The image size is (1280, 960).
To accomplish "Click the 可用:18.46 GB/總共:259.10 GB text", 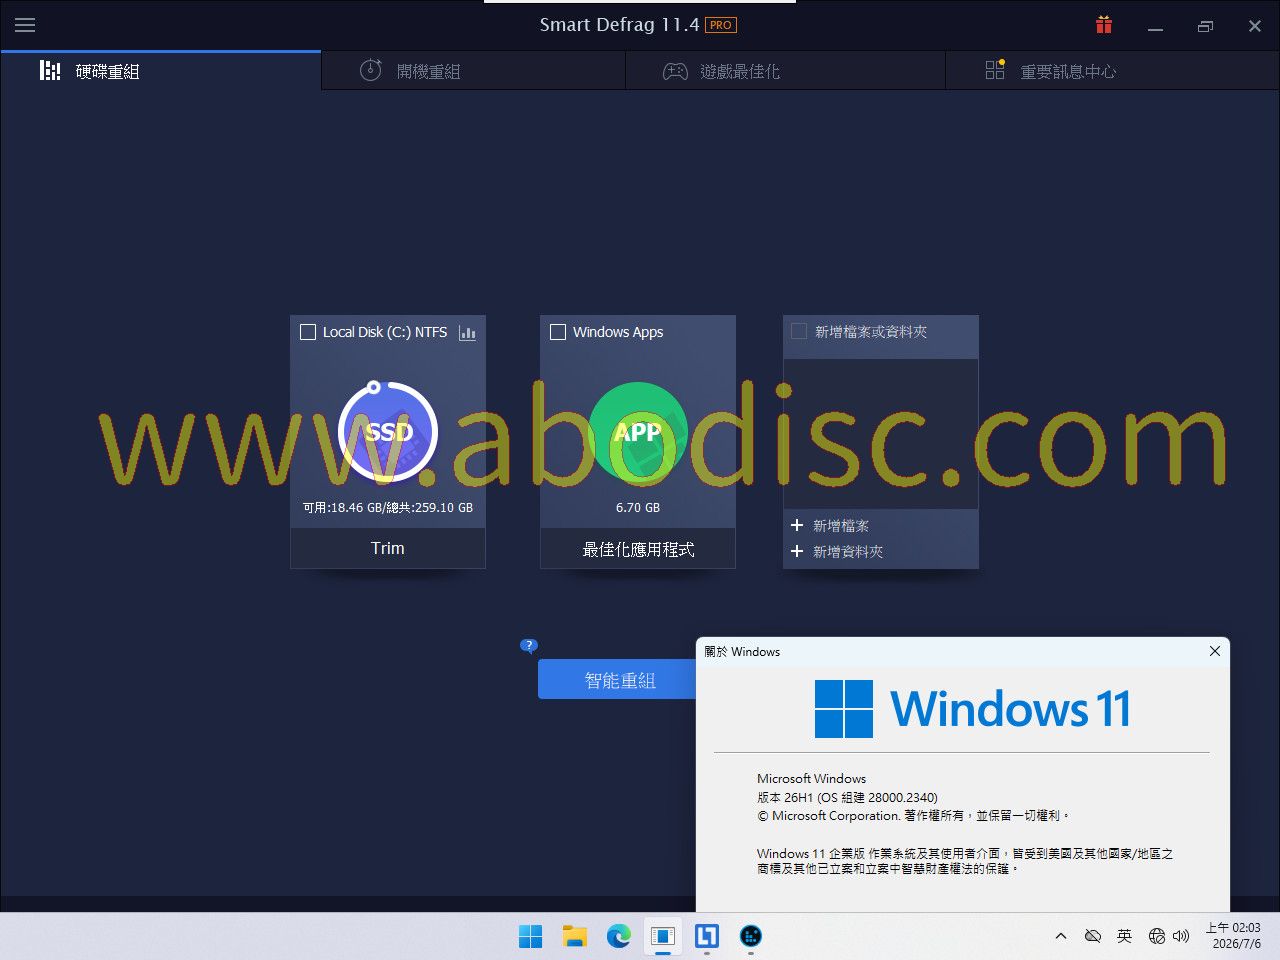I will [388, 508].
